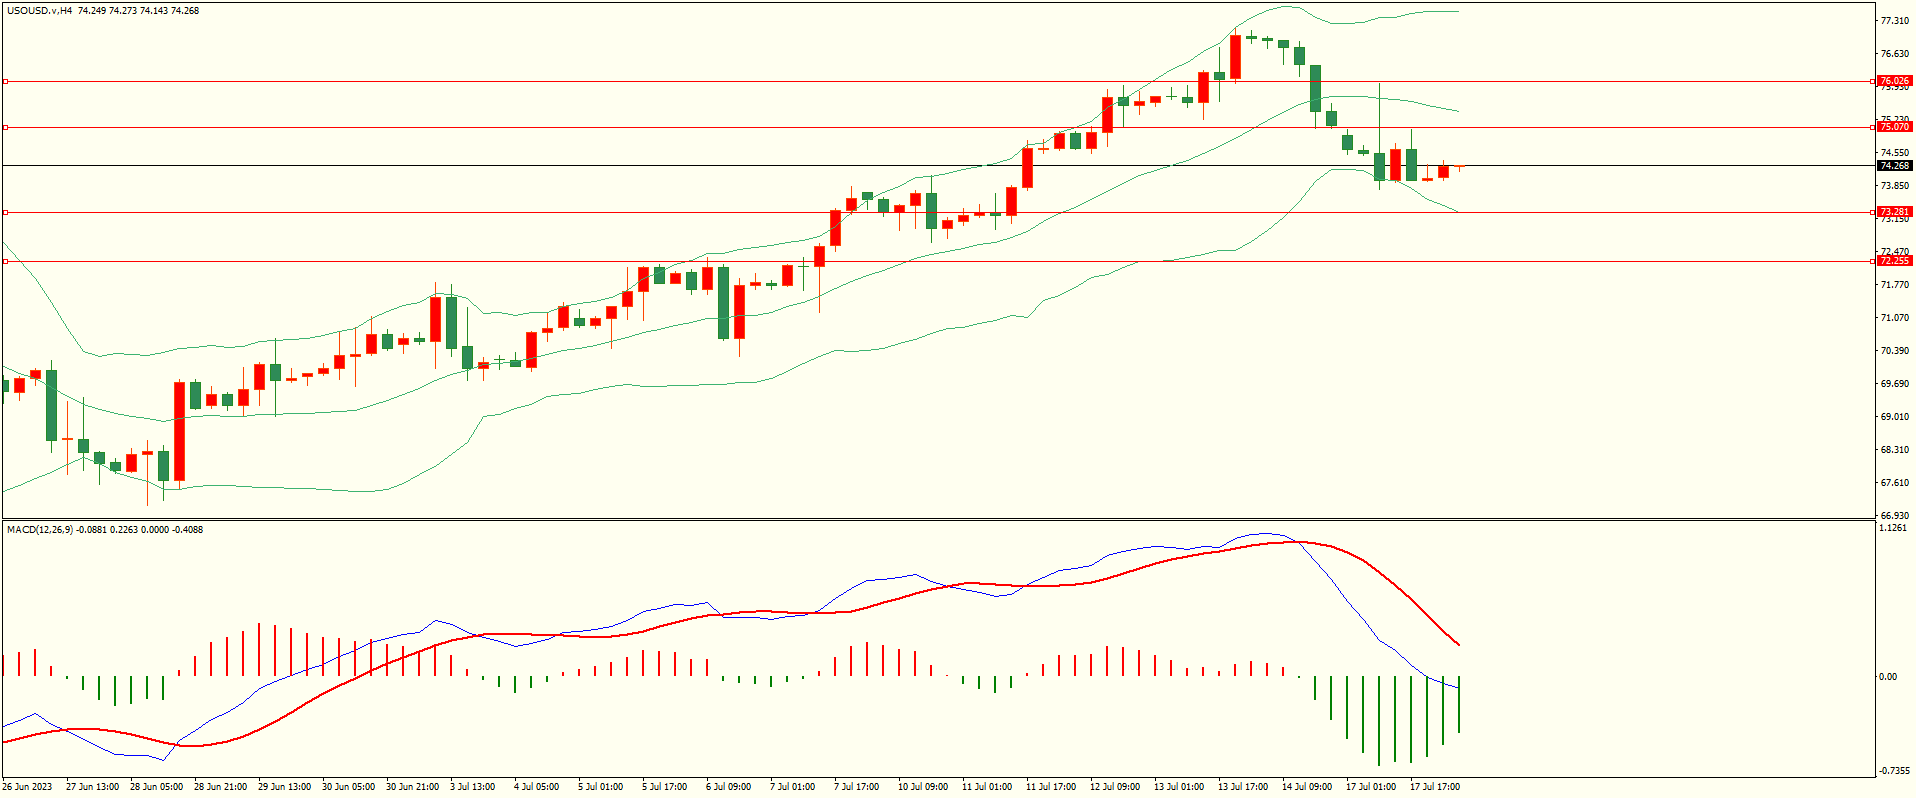The height and width of the screenshot is (798, 1916).
Task: Click the 28 Jun 05:00 time label
Action: point(156,787)
